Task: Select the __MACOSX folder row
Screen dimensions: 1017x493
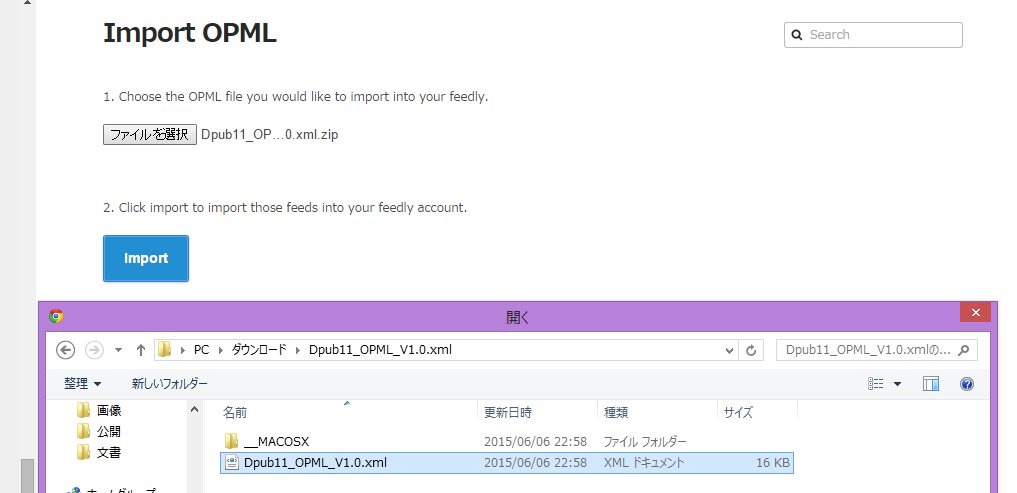Action: tap(507, 442)
